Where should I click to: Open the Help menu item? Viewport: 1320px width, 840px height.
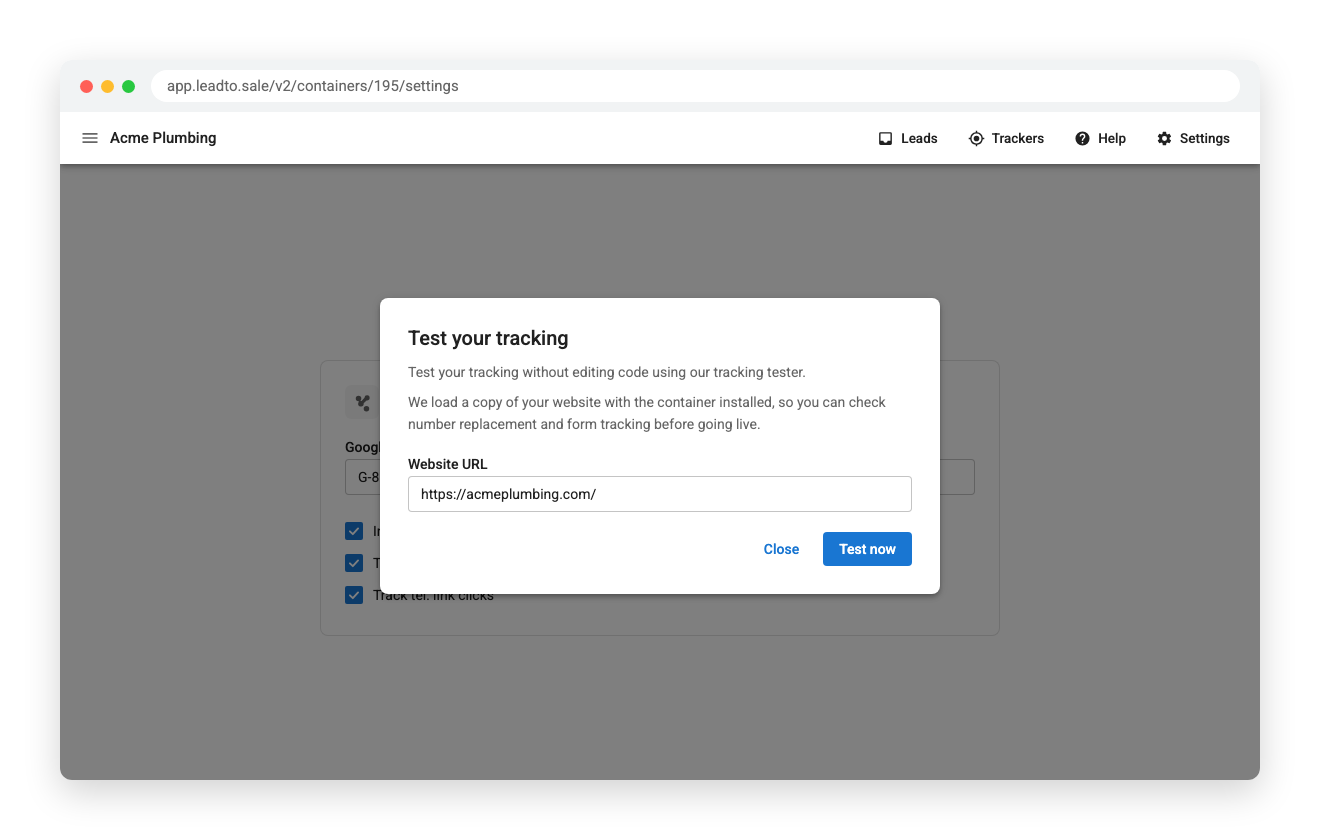click(x=1100, y=138)
